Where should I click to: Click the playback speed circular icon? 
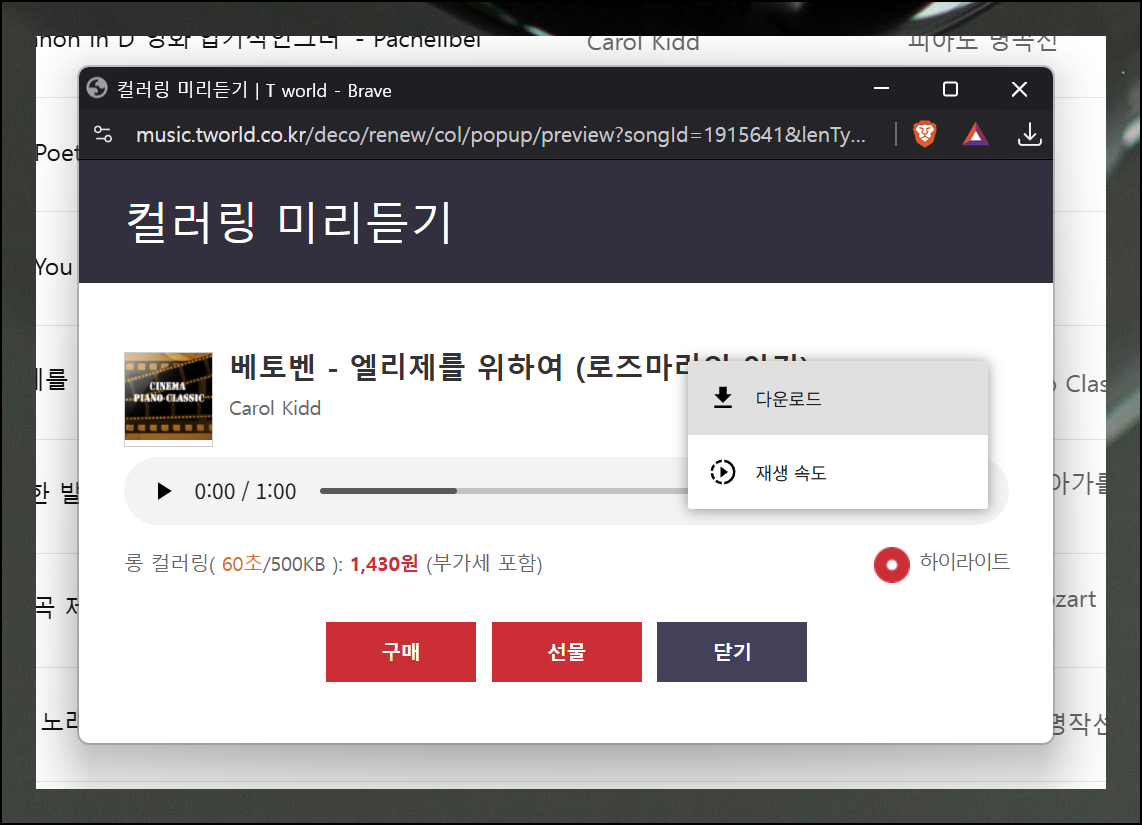click(722, 473)
